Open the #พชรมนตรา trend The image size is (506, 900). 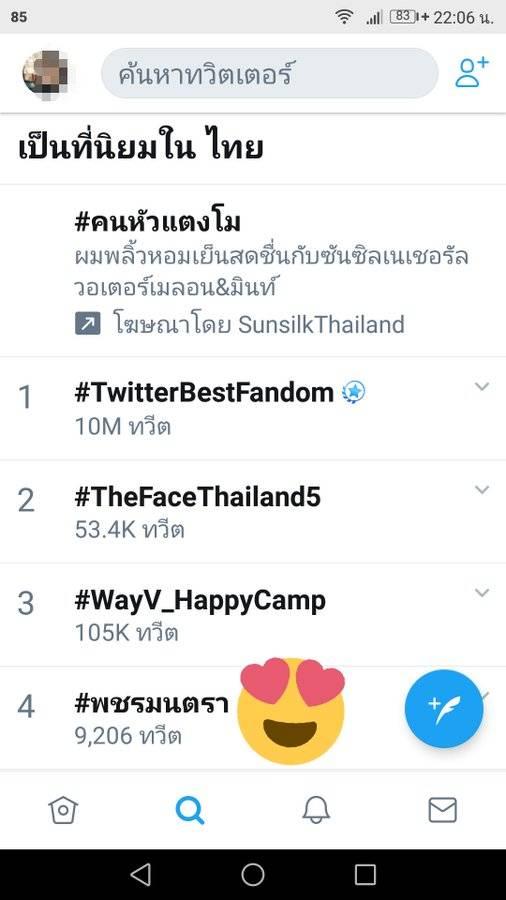(x=151, y=703)
